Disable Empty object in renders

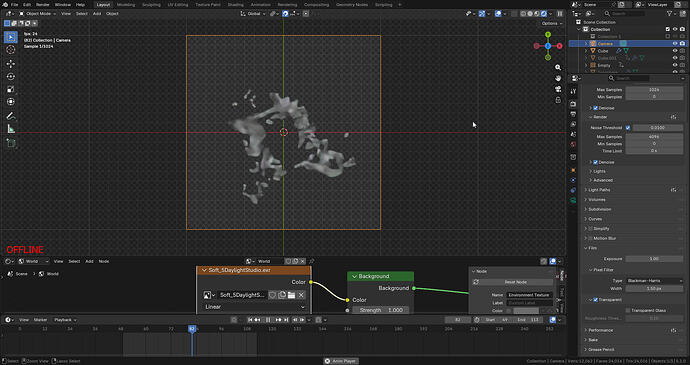tap(683, 65)
